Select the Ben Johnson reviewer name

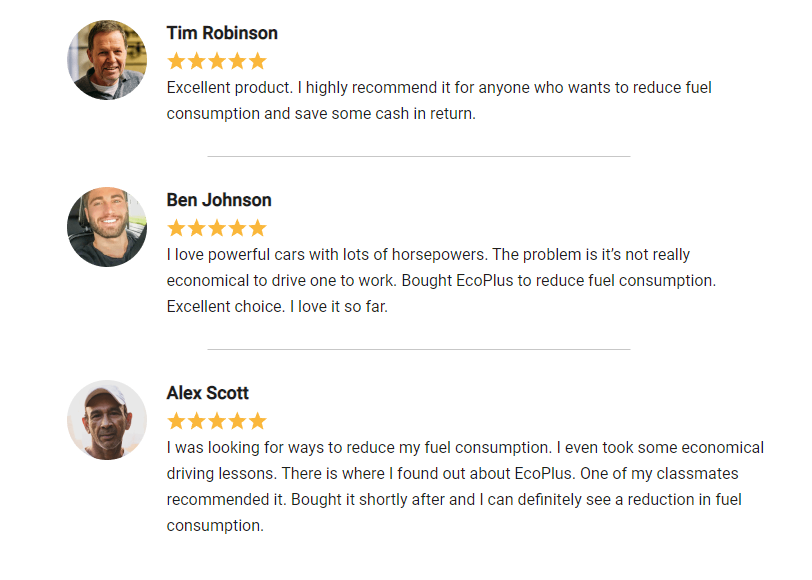219,200
